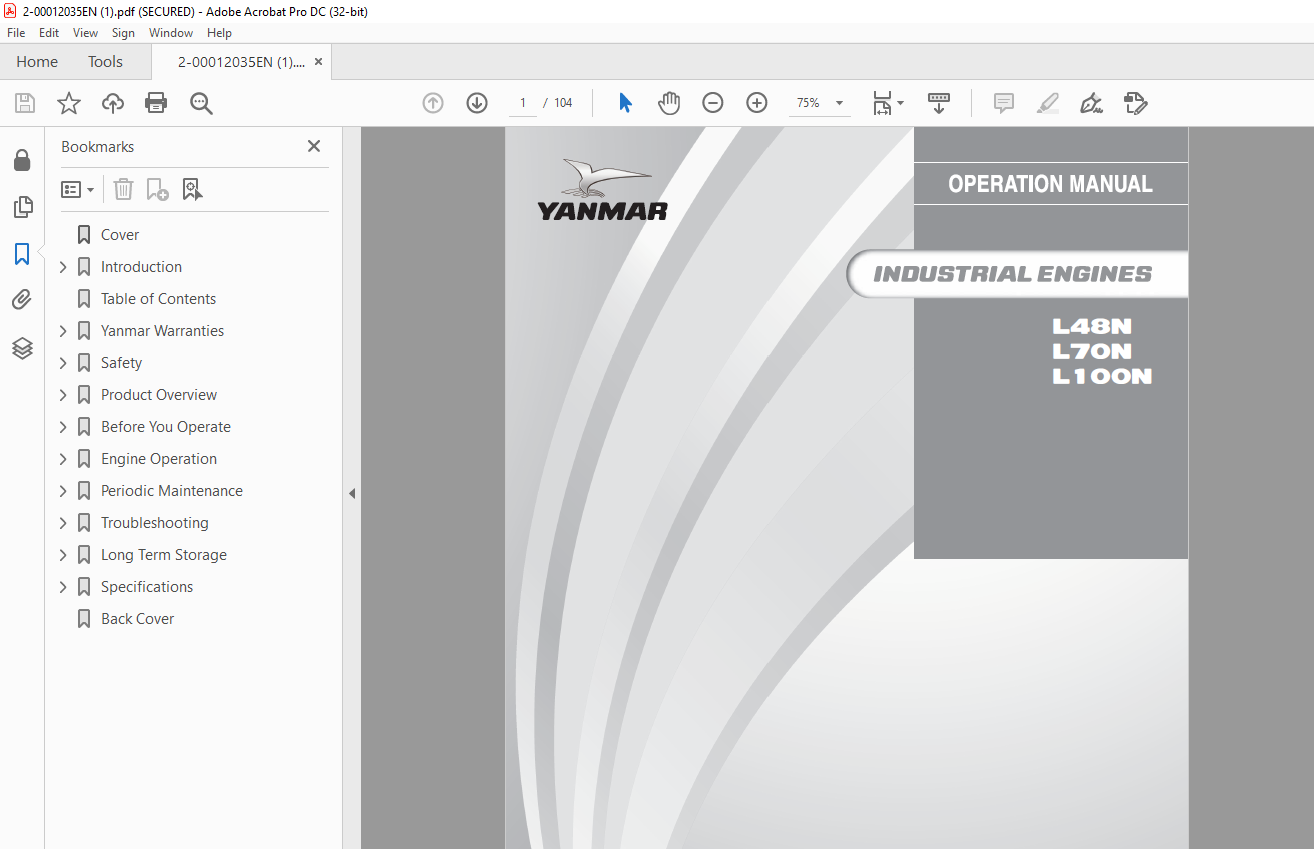Open bookmarks options menu dropdown
The width and height of the screenshot is (1314, 849).
[78, 189]
